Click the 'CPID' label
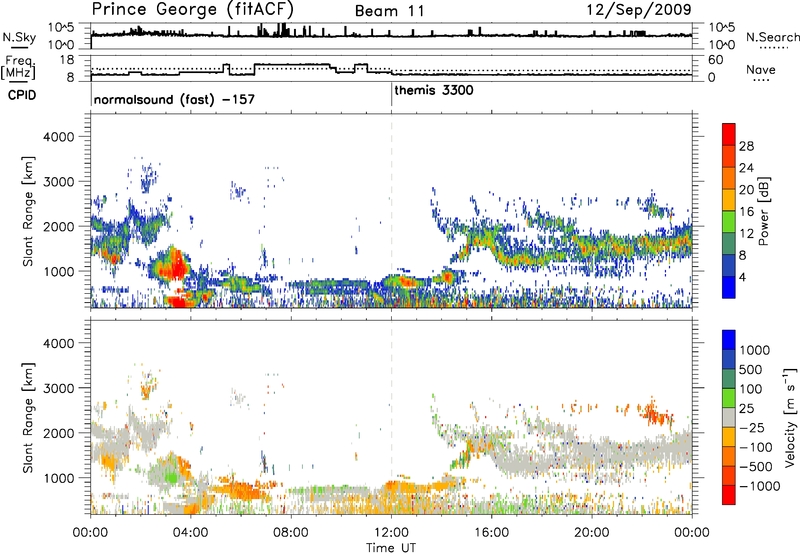 click(x=22, y=95)
